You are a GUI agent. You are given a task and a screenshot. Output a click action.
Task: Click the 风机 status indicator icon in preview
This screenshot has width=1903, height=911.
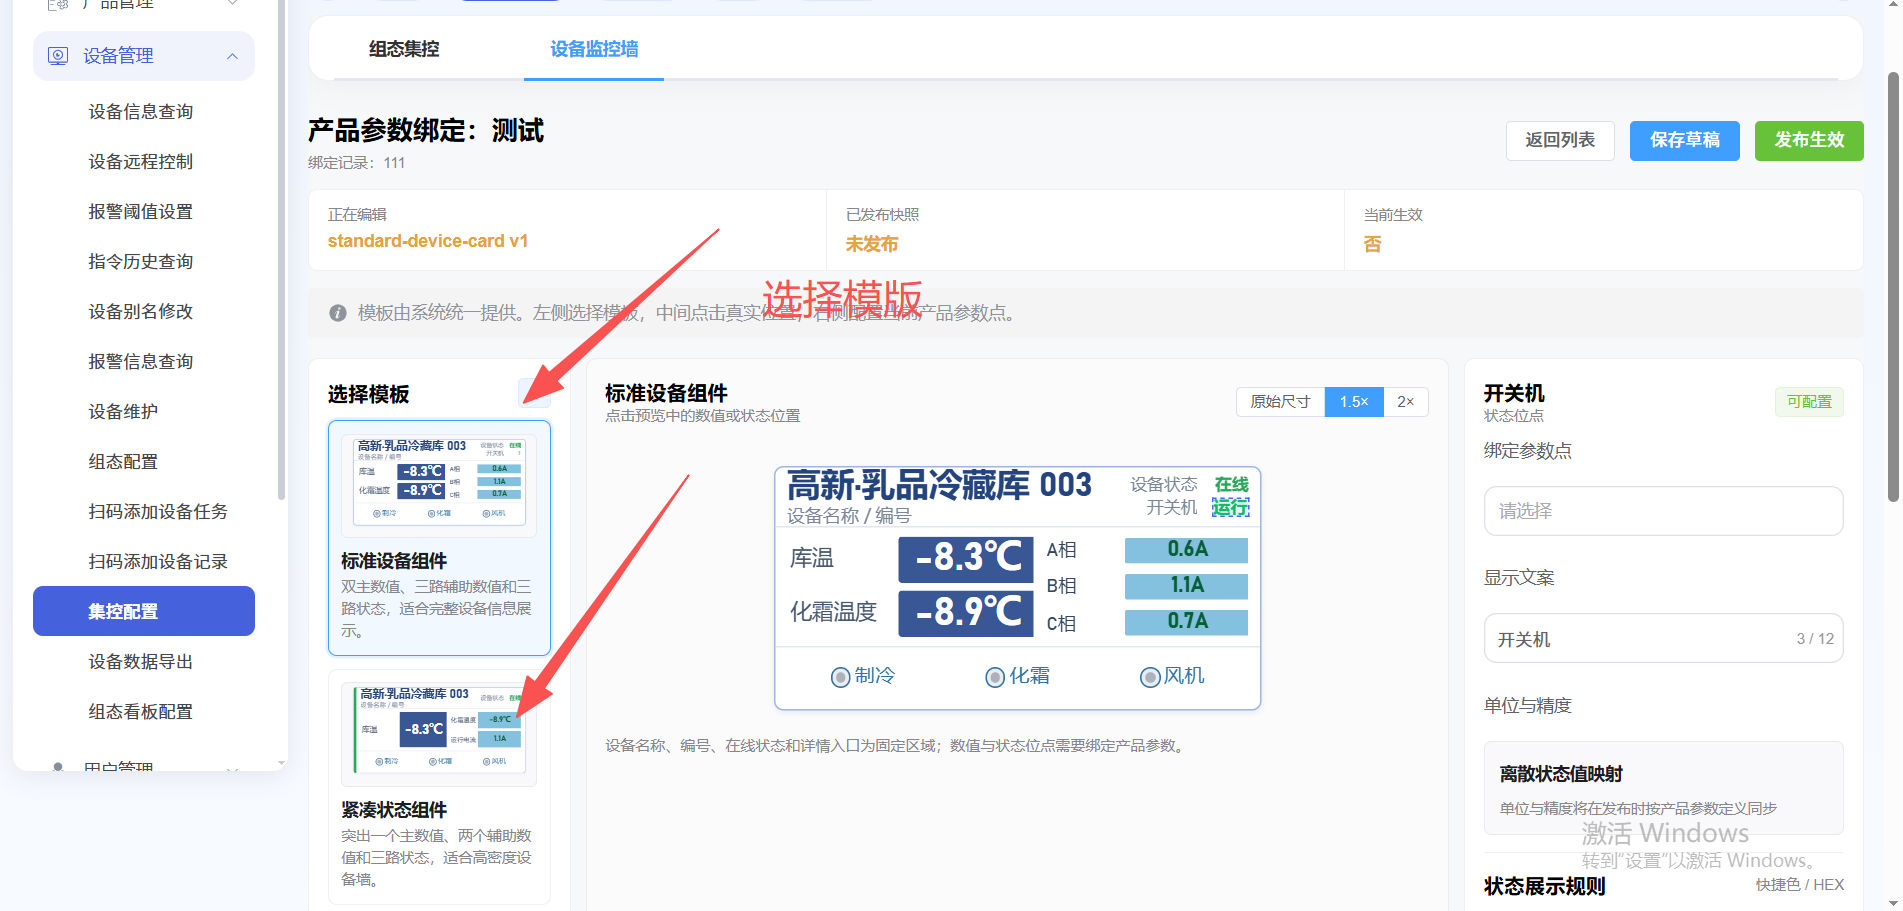tap(1150, 677)
